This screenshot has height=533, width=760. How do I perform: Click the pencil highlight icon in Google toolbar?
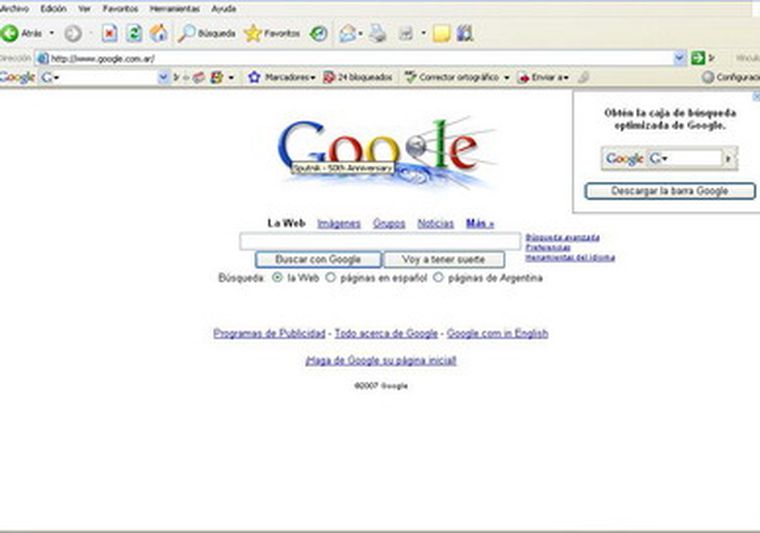[583, 77]
